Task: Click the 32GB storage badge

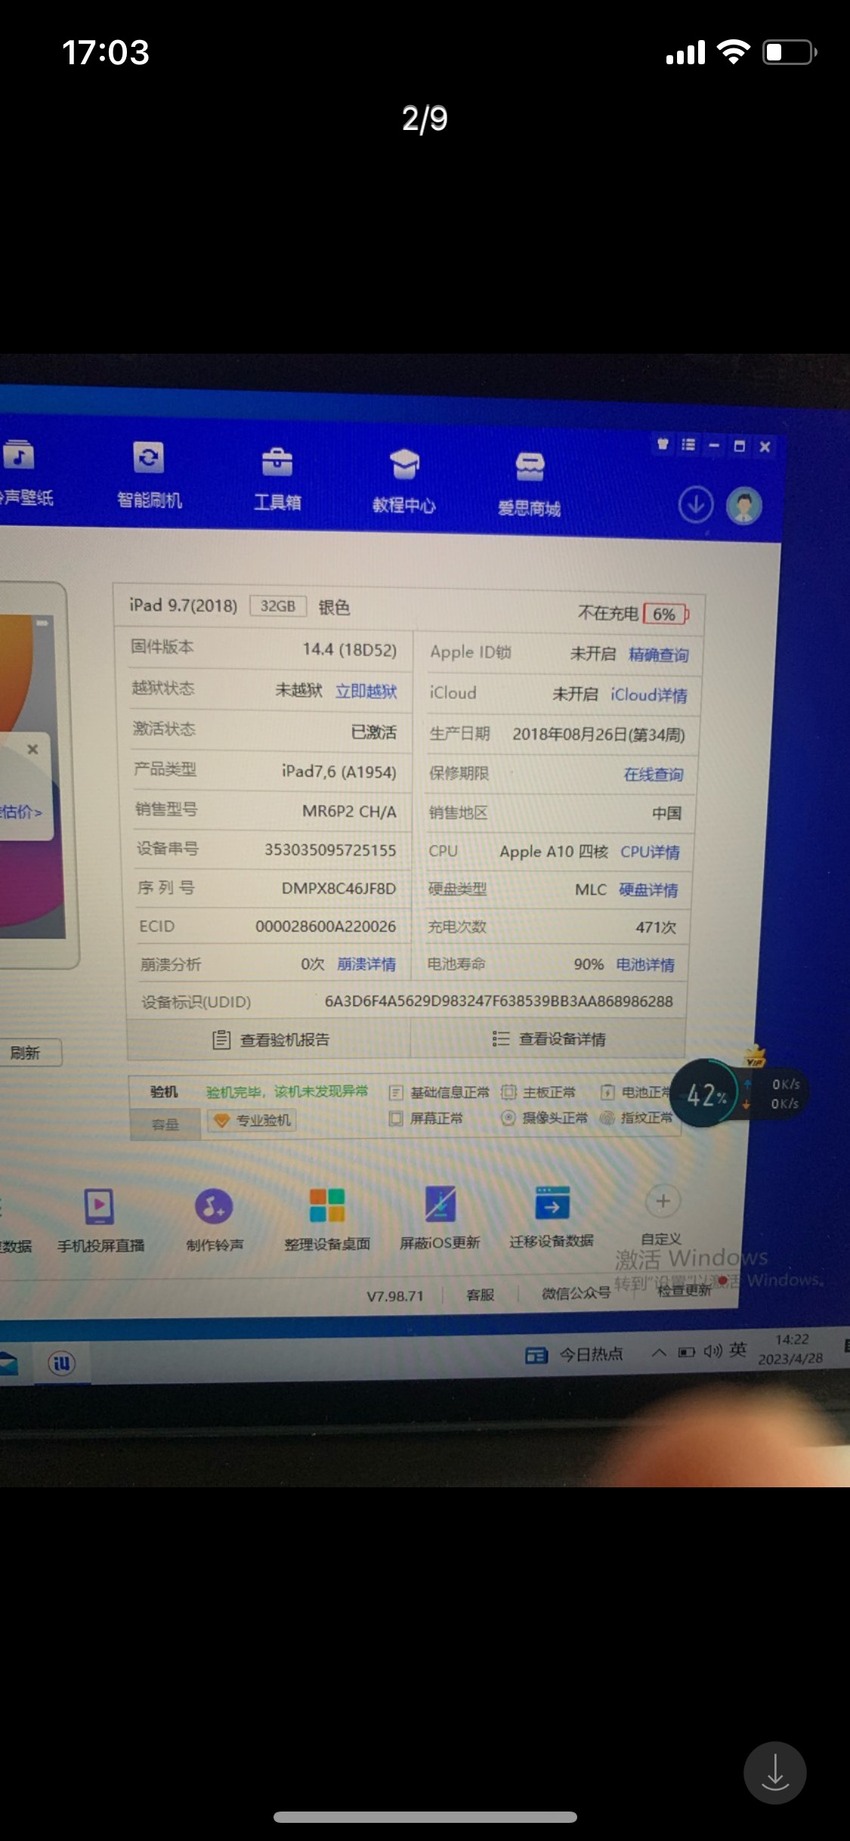Action: click(x=278, y=606)
